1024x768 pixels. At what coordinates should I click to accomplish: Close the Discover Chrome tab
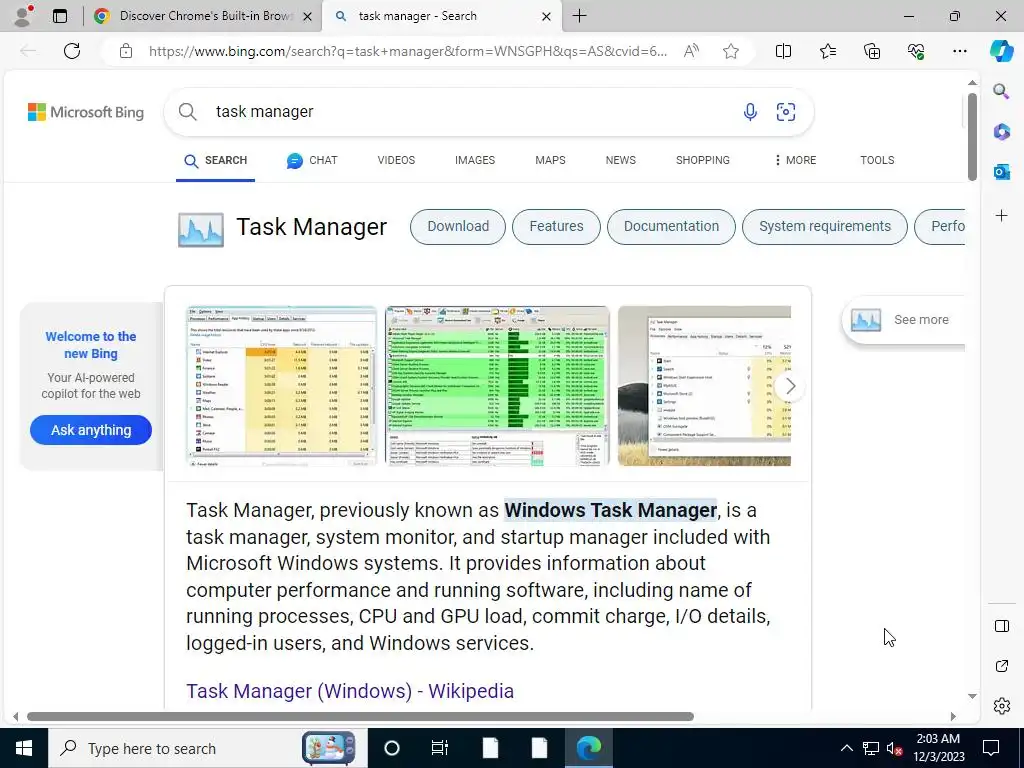307,16
